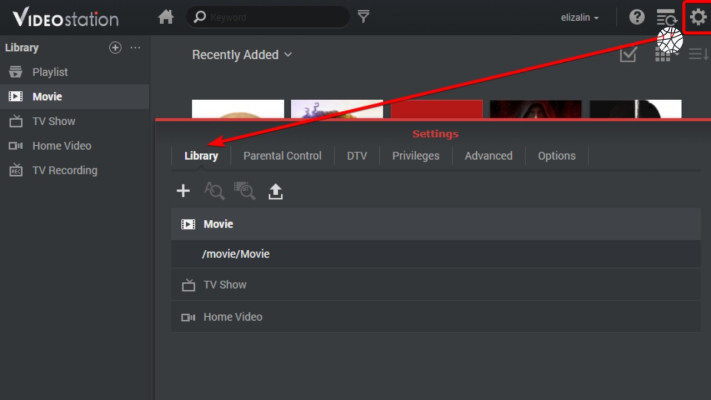
Task: Open the elizalin user menu
Action: tap(580, 18)
